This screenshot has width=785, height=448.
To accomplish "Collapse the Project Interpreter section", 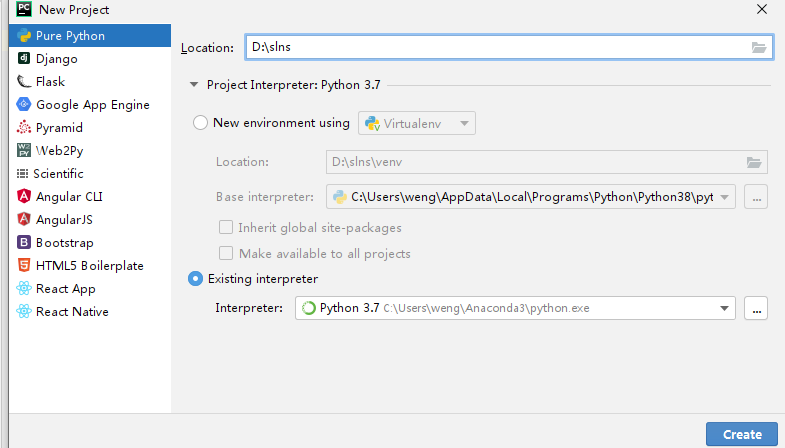I will point(194,85).
